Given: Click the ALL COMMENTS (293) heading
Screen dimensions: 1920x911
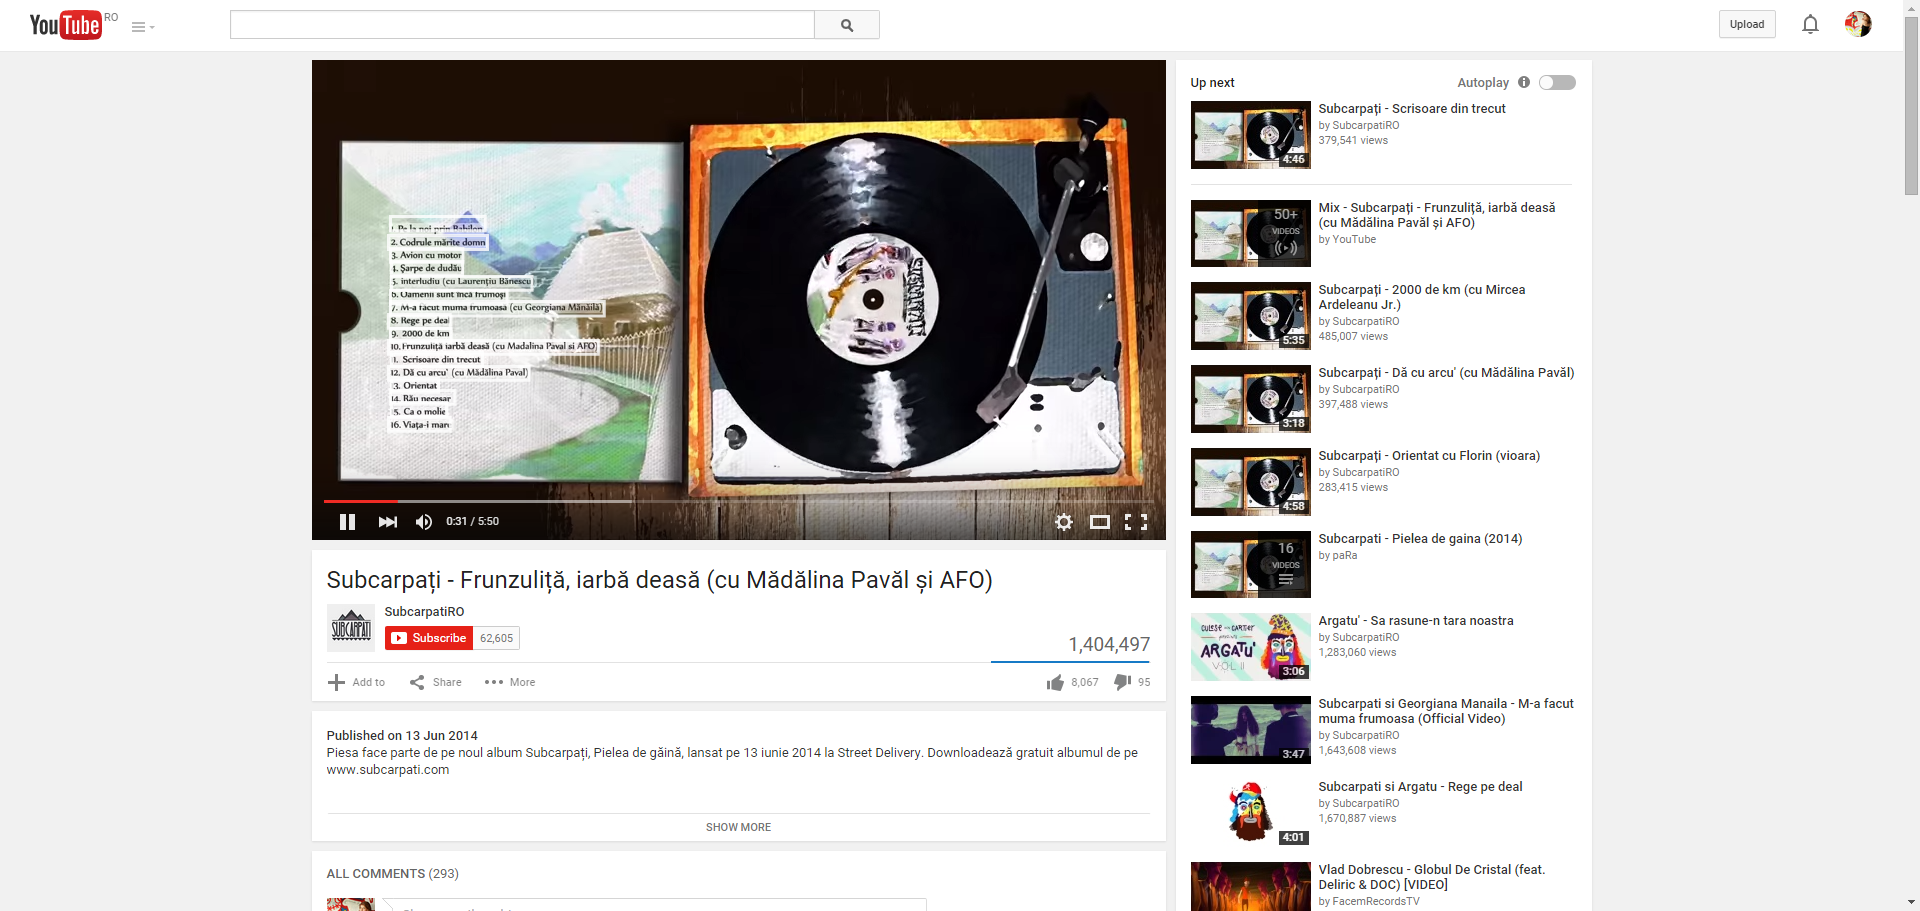Looking at the screenshot, I should point(392,874).
